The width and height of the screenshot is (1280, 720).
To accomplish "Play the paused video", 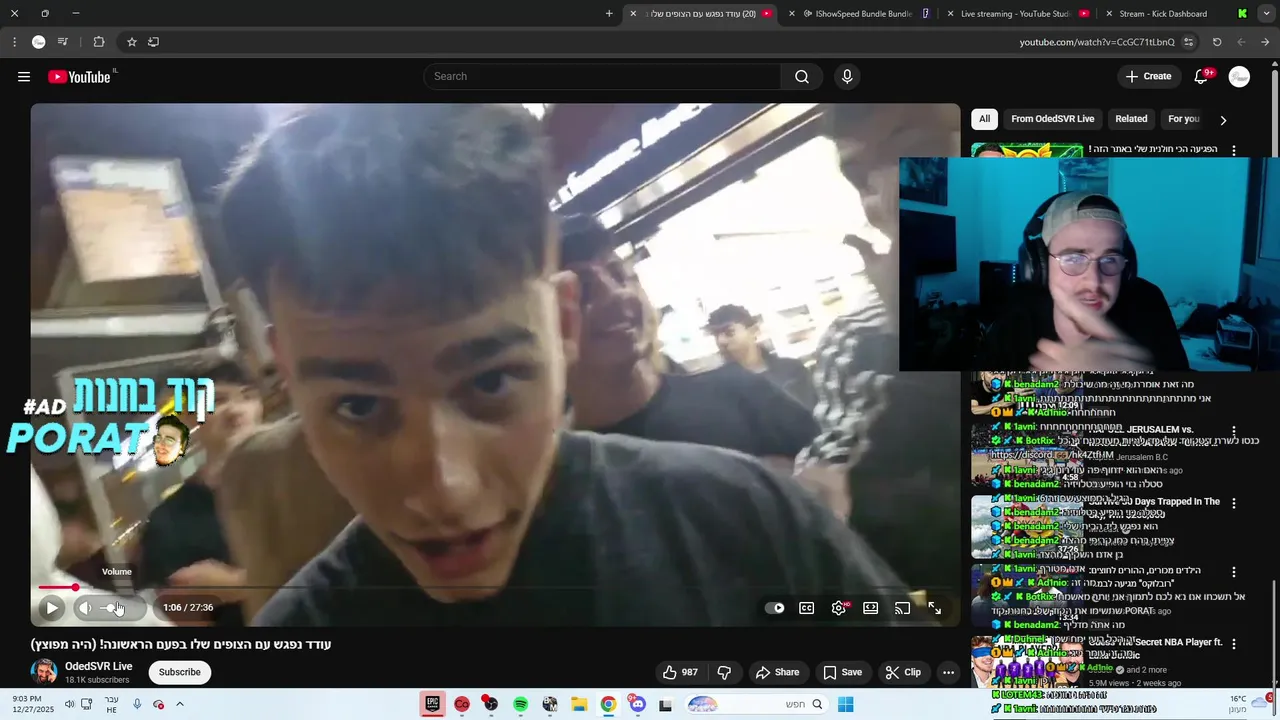I will pos(52,608).
